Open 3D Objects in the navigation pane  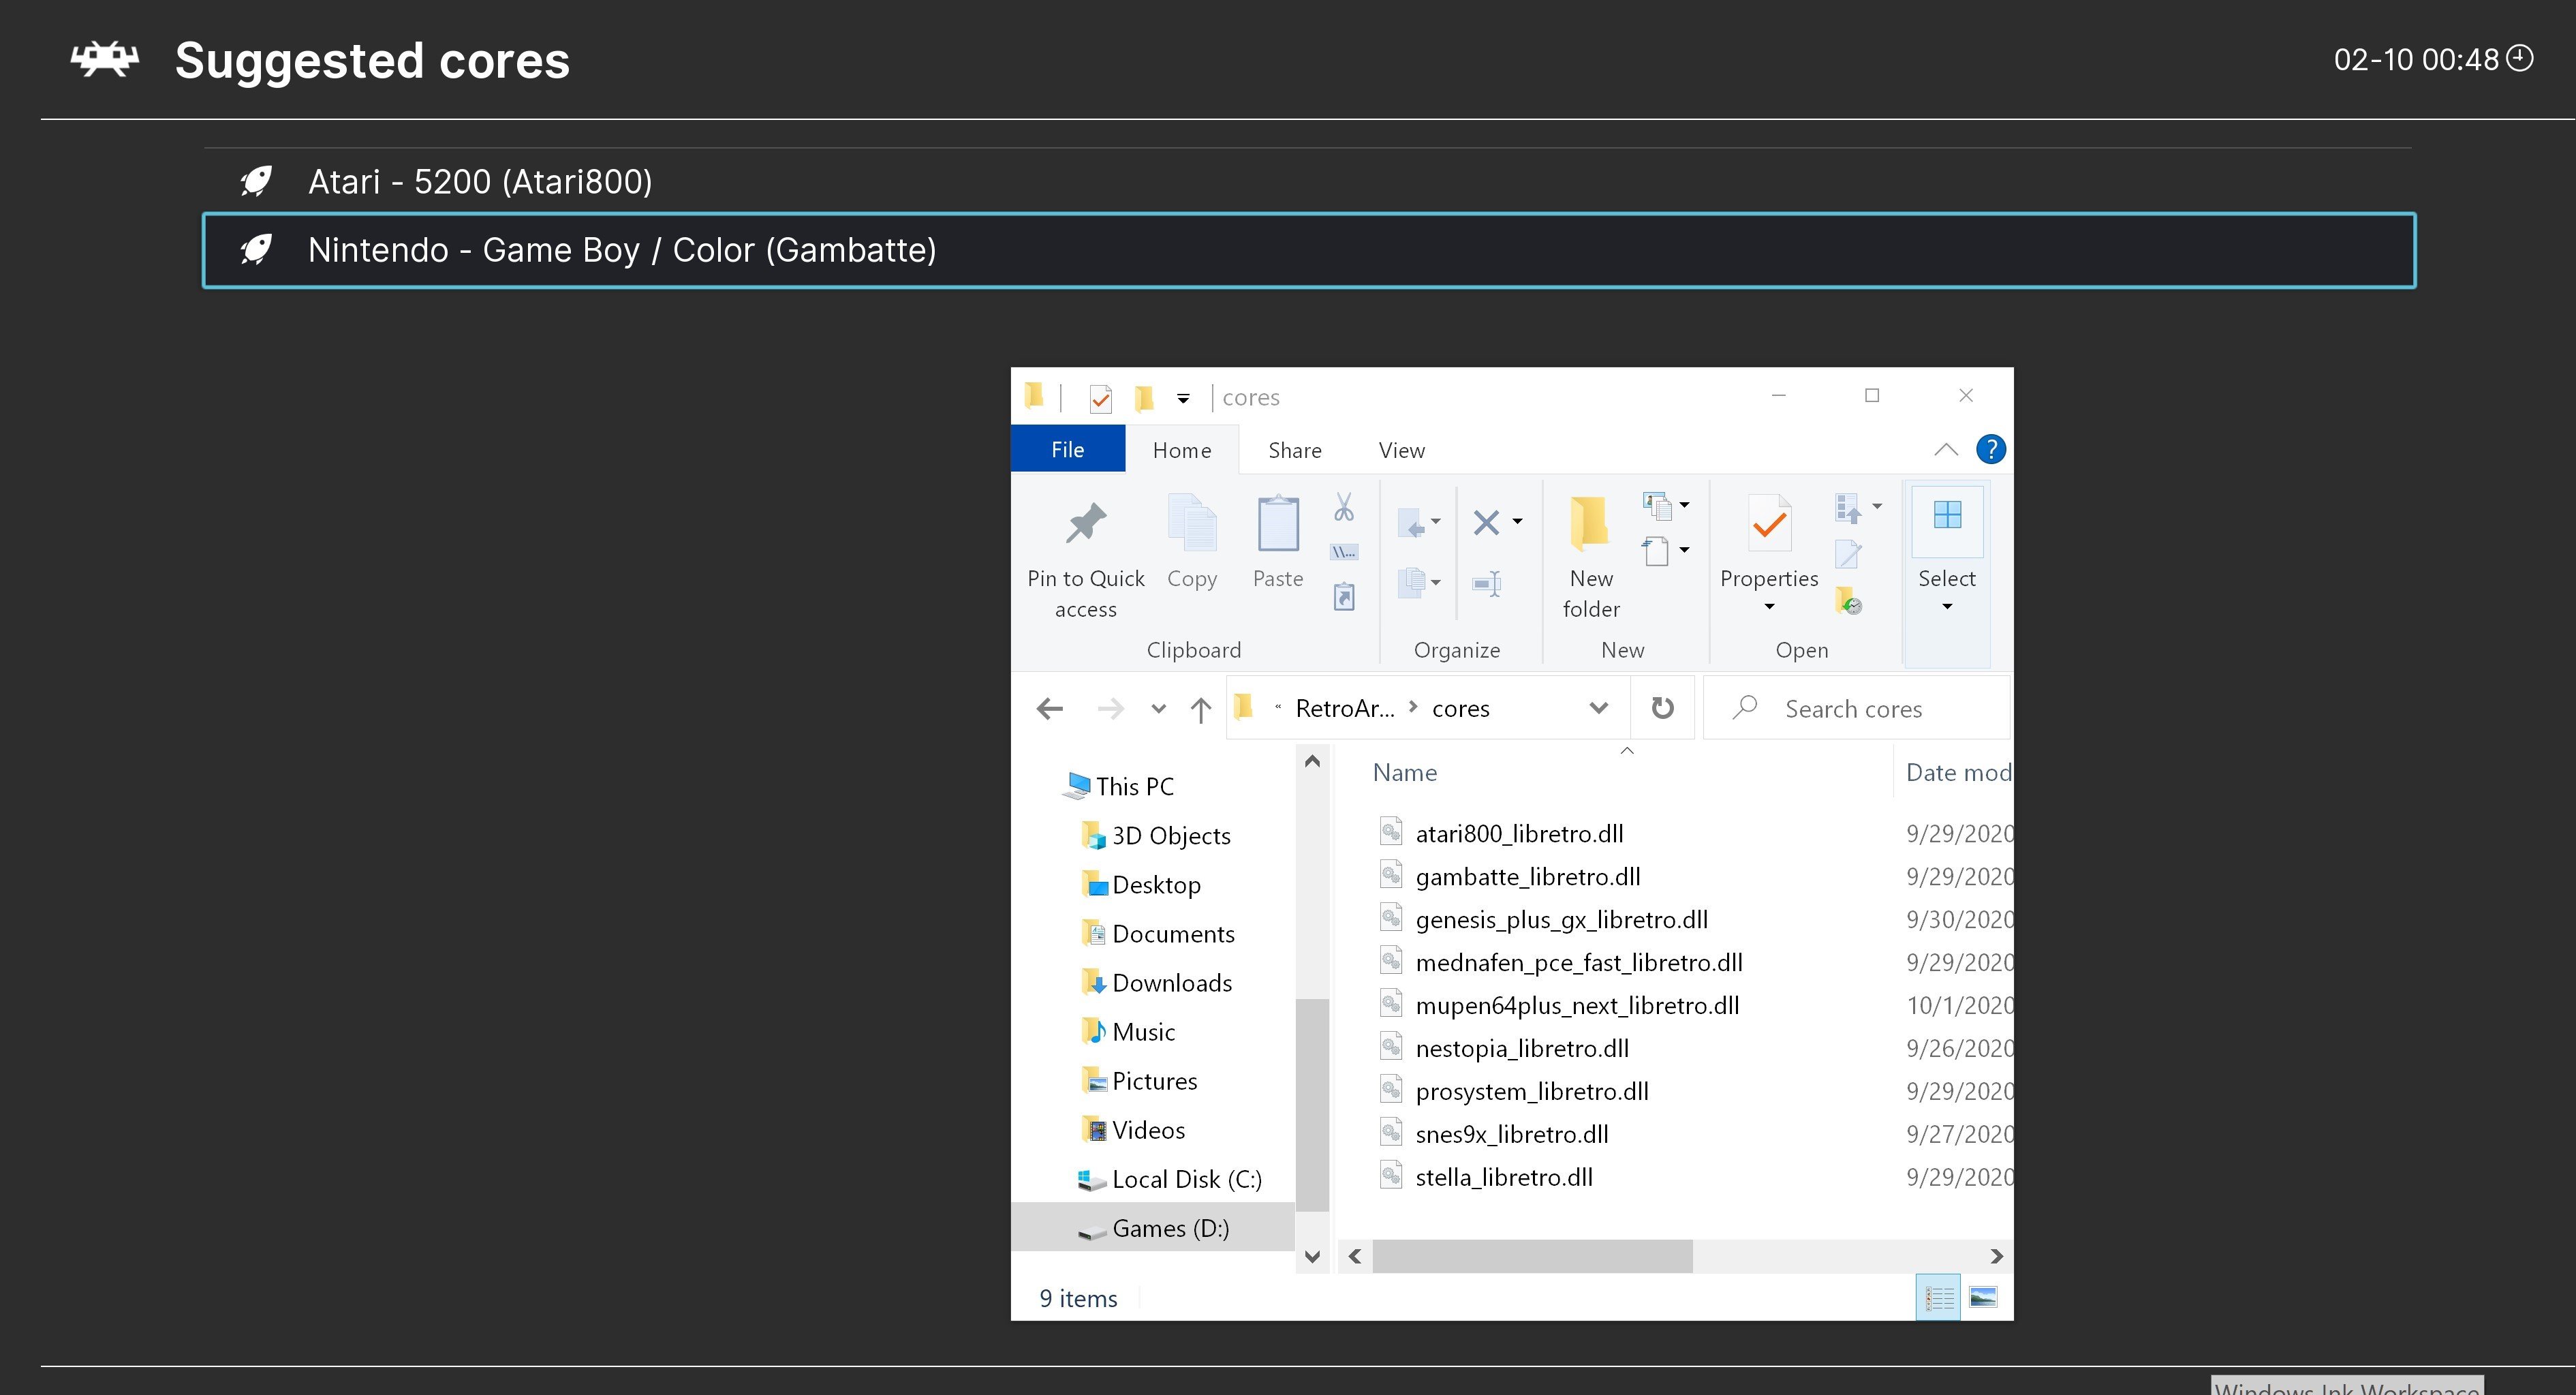click(1170, 836)
